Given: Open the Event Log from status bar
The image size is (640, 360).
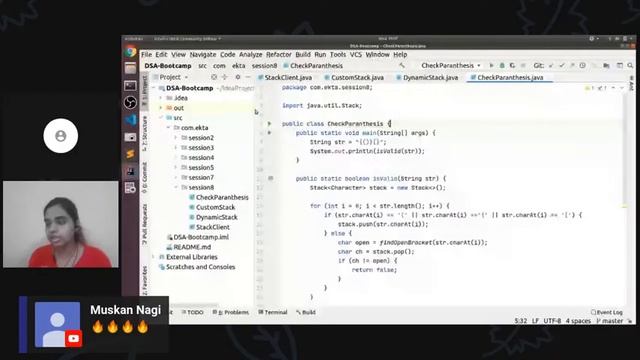Looking at the screenshot, I should click(x=607, y=312).
